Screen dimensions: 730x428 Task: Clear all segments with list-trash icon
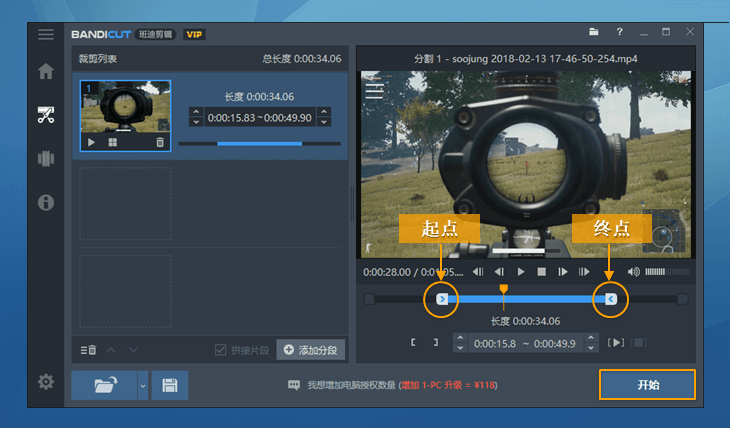coord(88,350)
